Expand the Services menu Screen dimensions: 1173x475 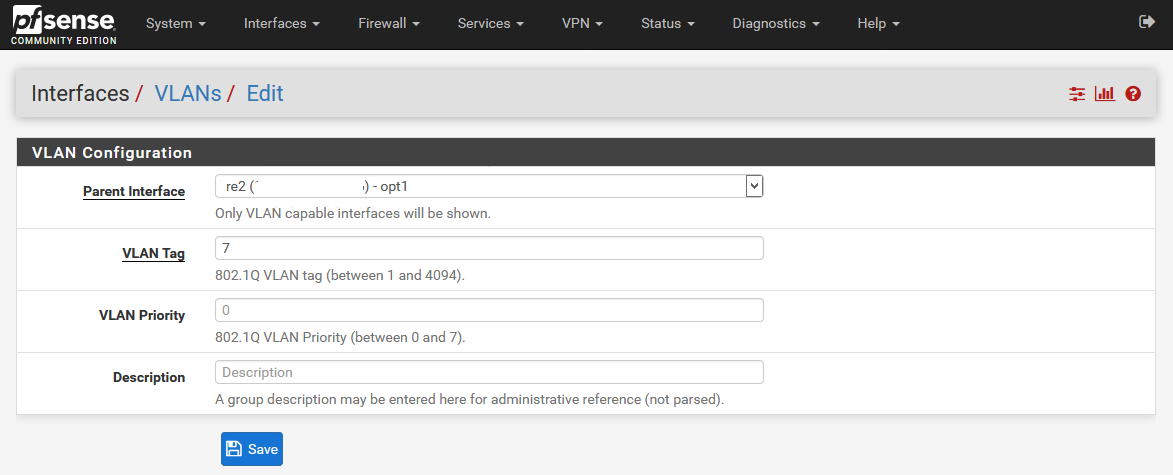[490, 23]
